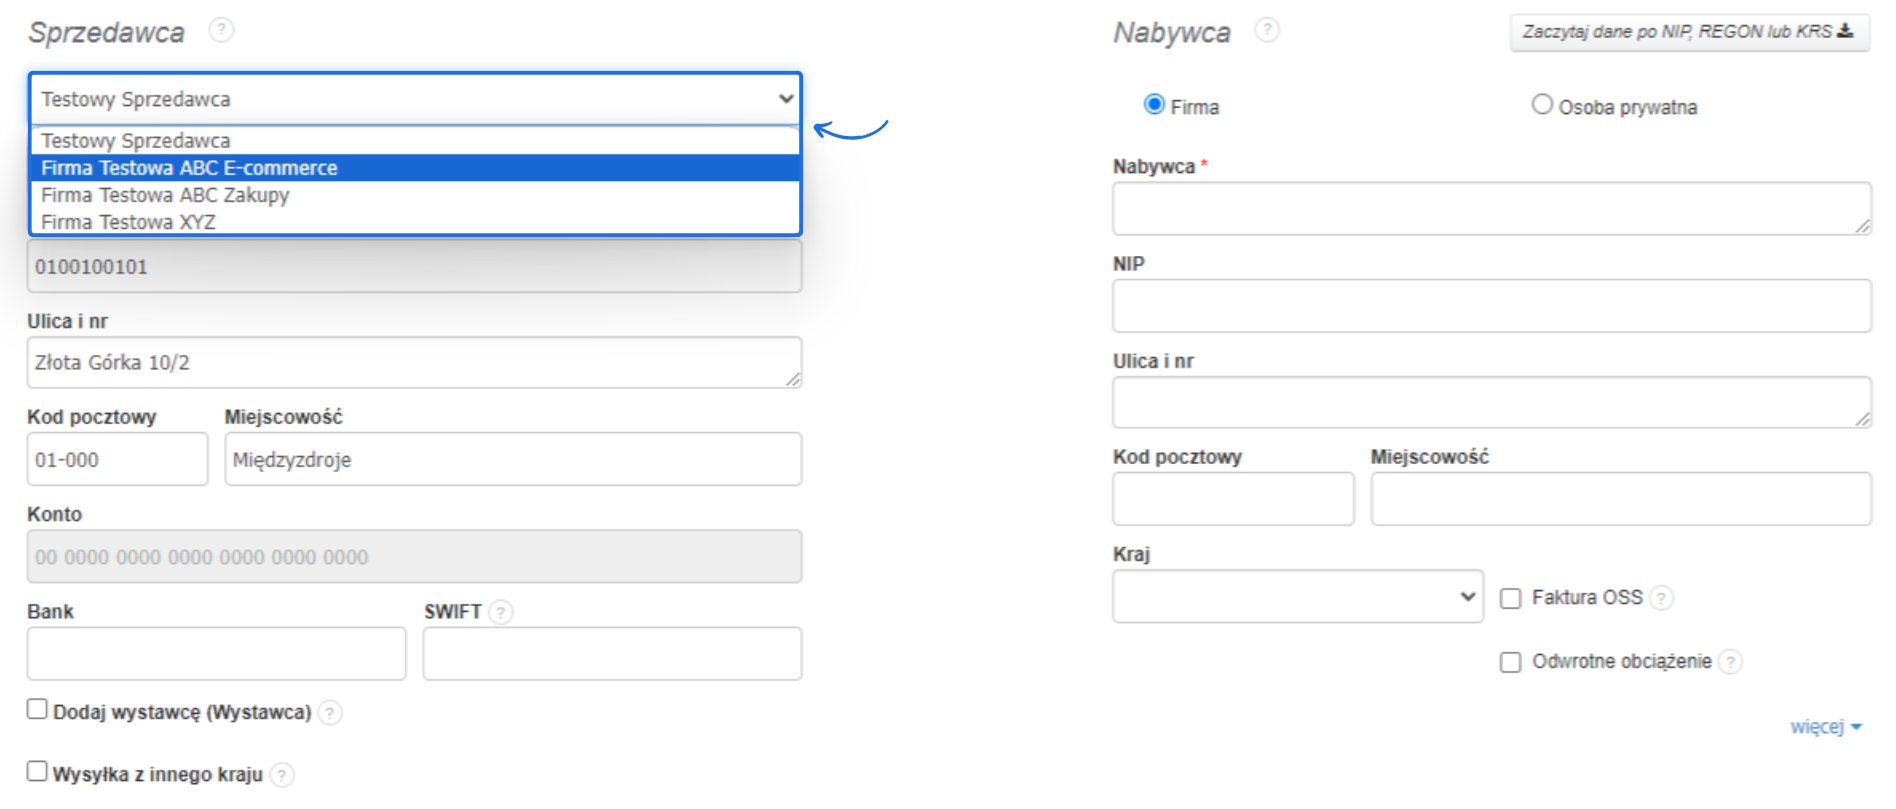
Task: Select the Osoba prywatna radio option
Action: coord(1542,105)
